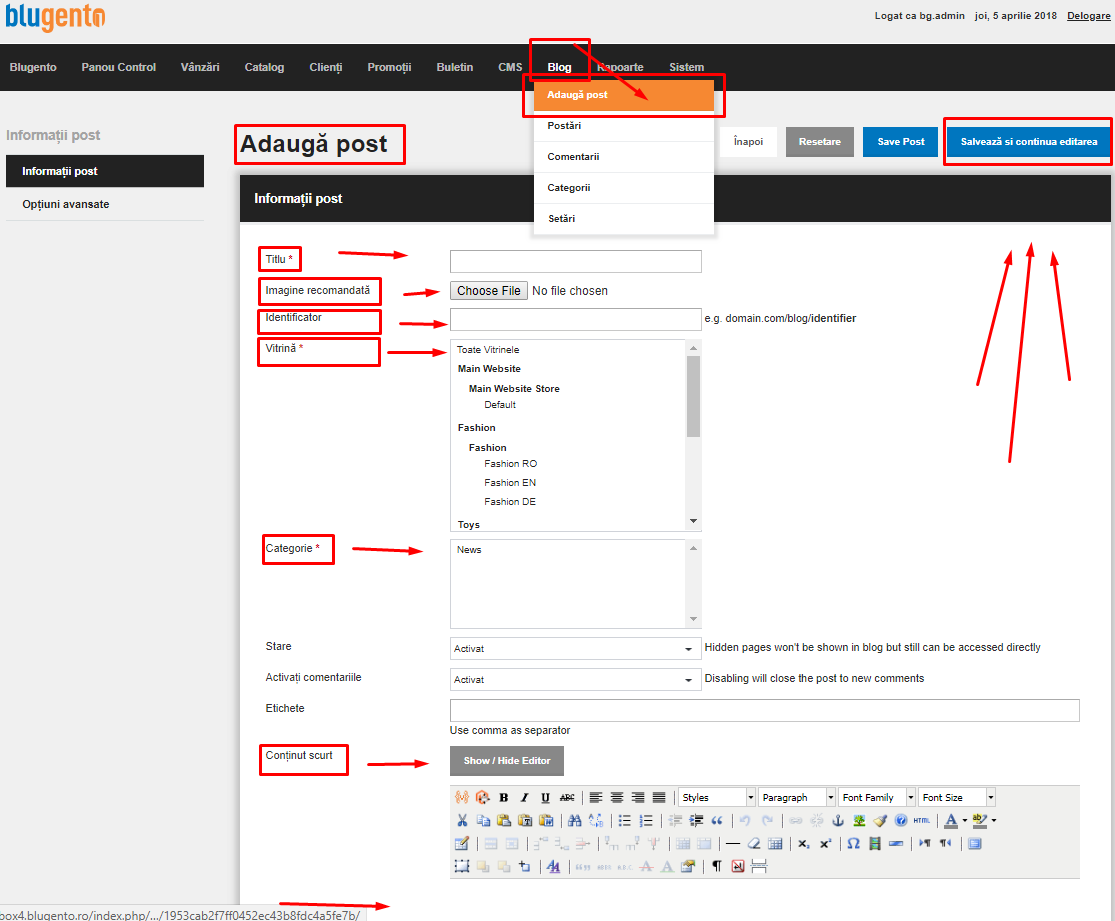Image resolution: width=1115 pixels, height=921 pixels.
Task: Apply superscript formatting
Action: pyautogui.click(x=825, y=843)
